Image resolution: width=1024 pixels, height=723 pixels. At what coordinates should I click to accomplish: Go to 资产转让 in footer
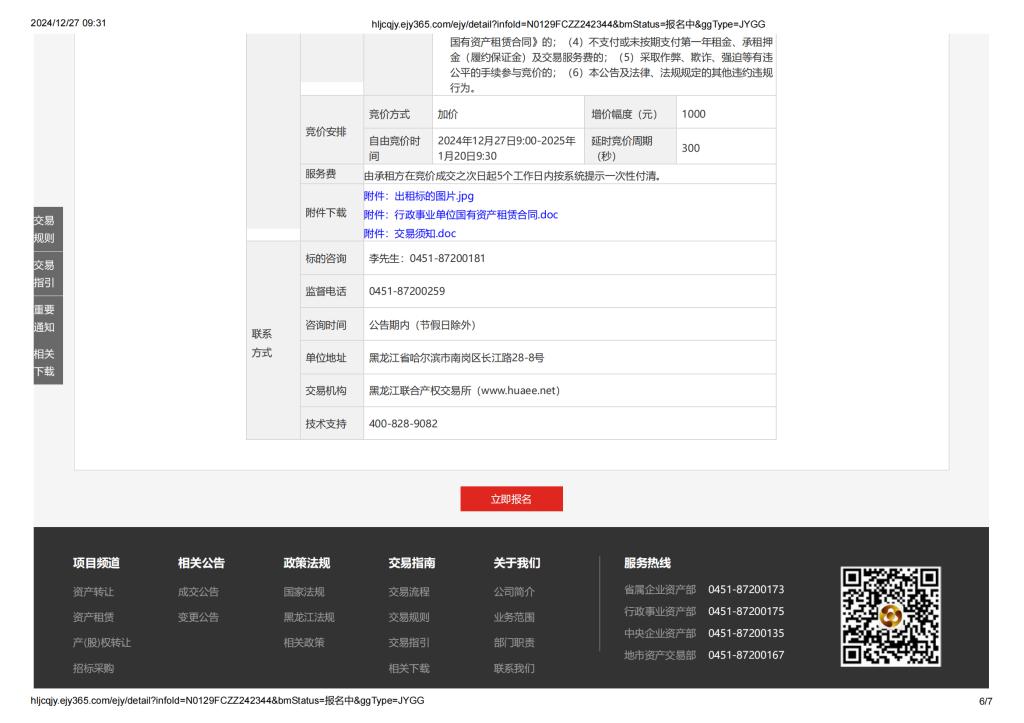[93, 591]
